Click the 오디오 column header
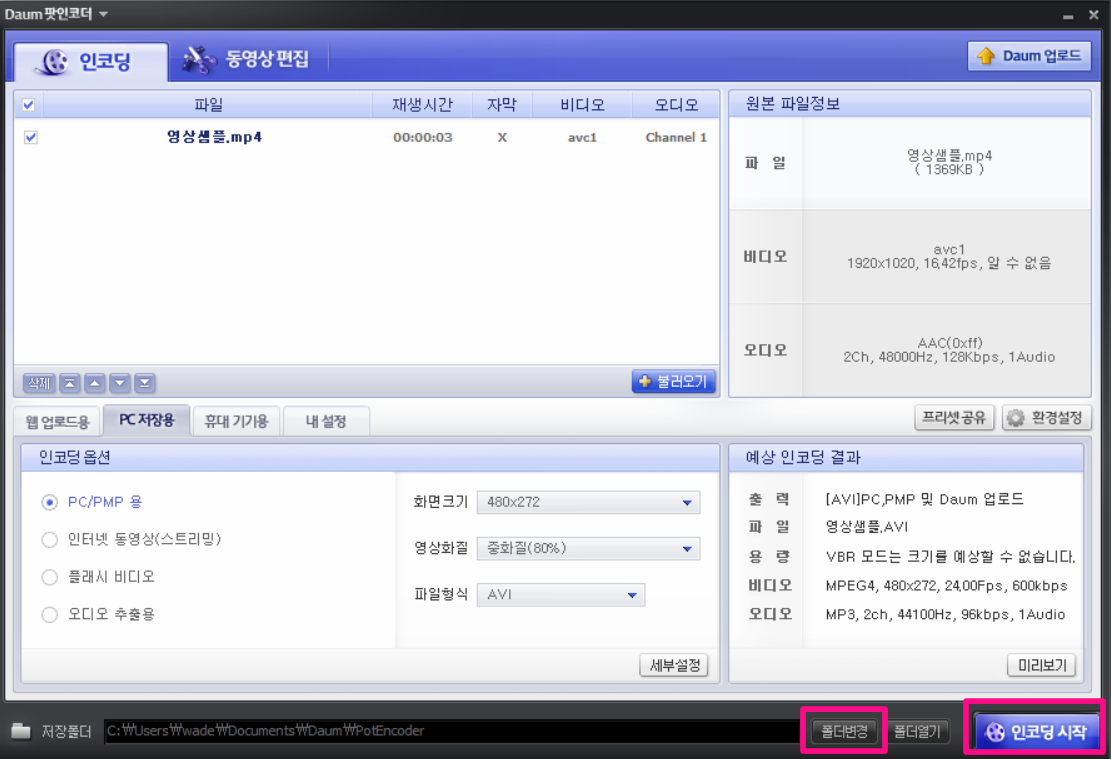Screen dimensions: 1111x759 [x=676, y=105]
